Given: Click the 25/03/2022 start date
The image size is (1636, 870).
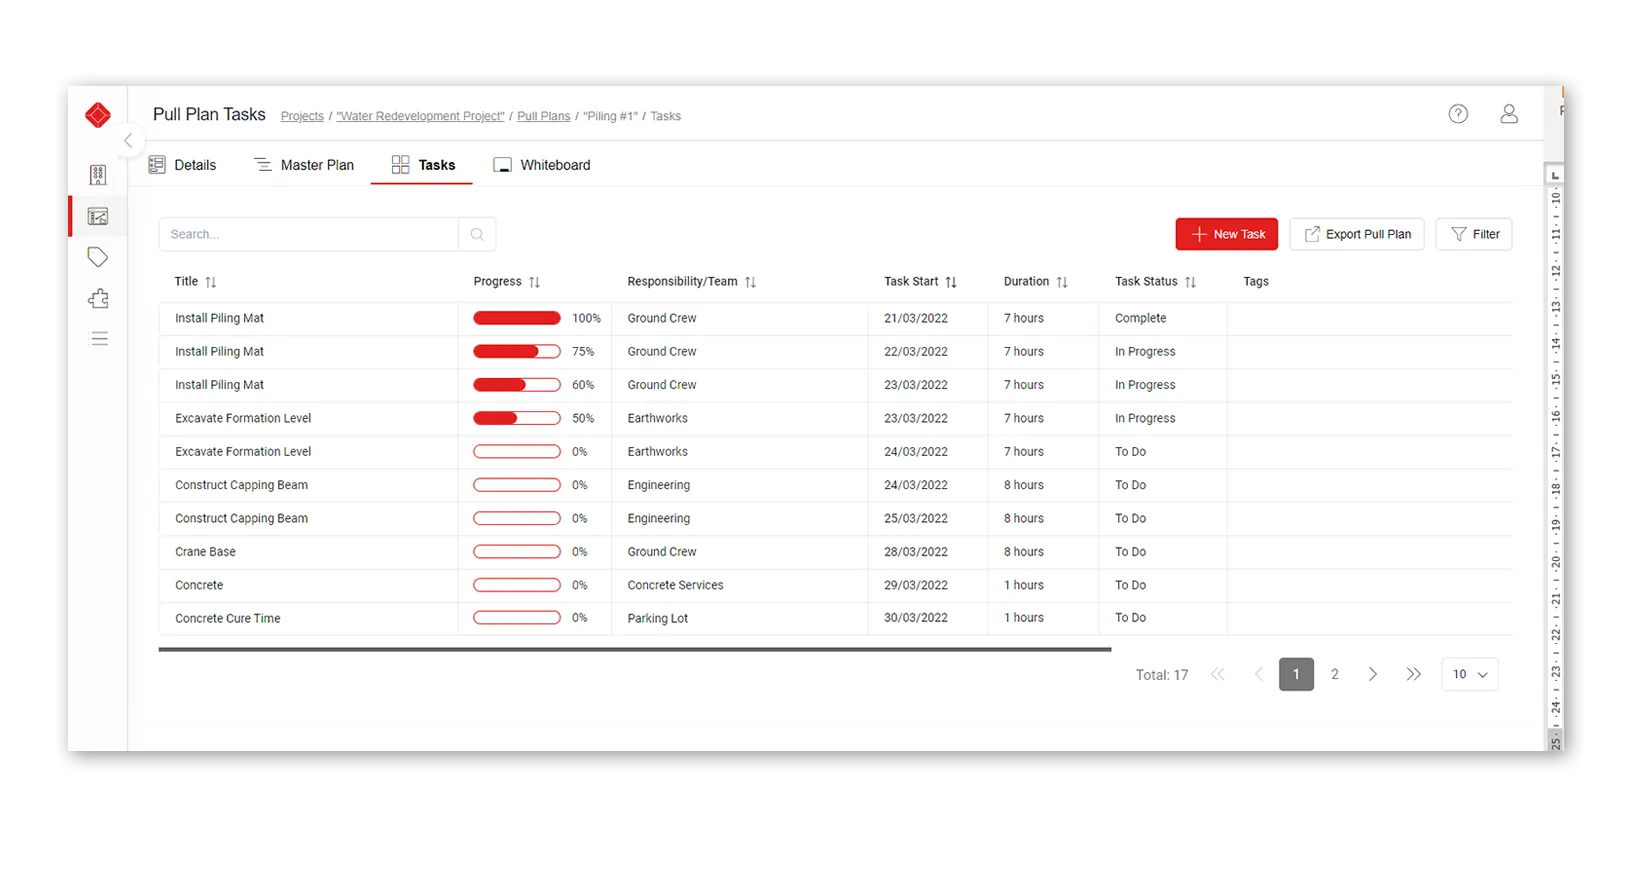Looking at the screenshot, I should pyautogui.click(x=916, y=518).
